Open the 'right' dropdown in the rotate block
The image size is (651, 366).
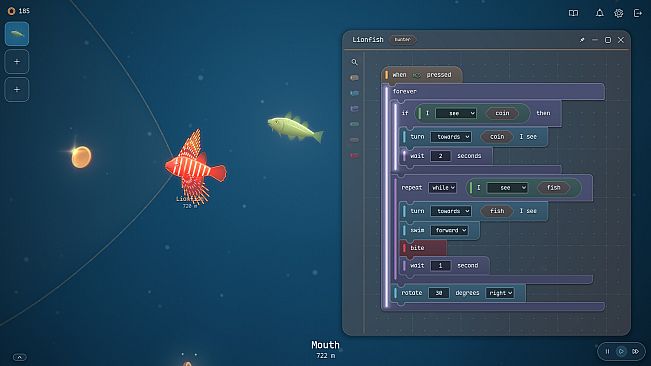(x=499, y=293)
